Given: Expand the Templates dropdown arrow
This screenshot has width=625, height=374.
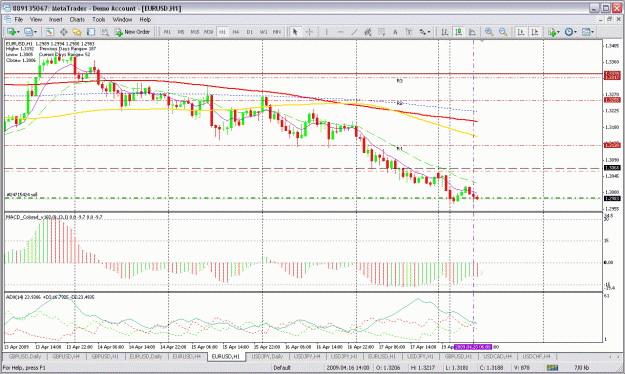Looking at the screenshot, I should click(593, 32).
